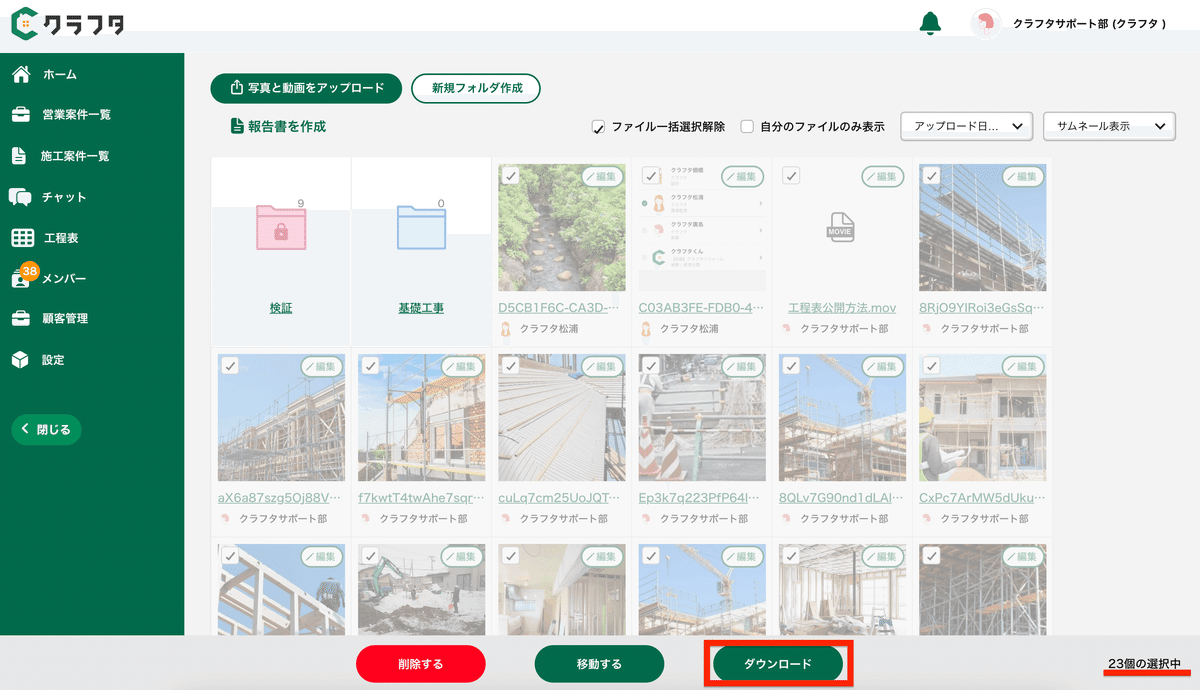Click ダウンロード button
This screenshot has width=1200, height=690.
point(778,664)
